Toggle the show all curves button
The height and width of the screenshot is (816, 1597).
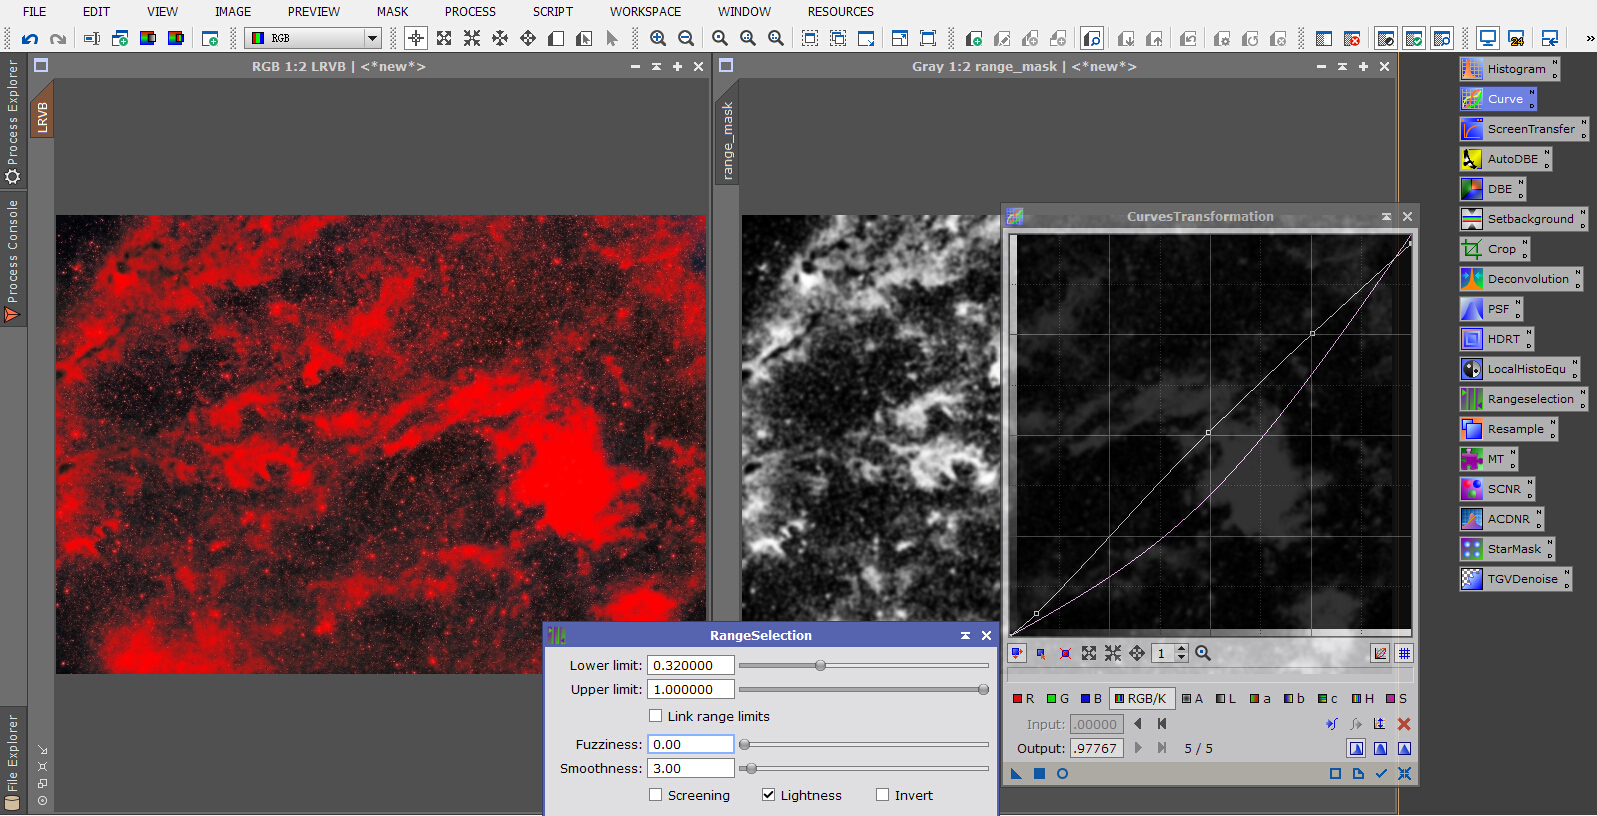(1380, 653)
